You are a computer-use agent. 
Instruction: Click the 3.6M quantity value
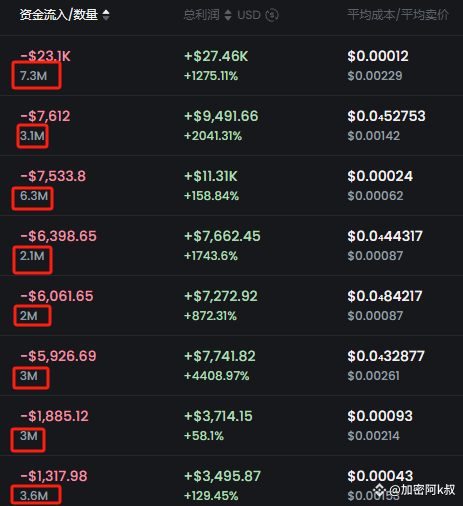(x=34, y=496)
